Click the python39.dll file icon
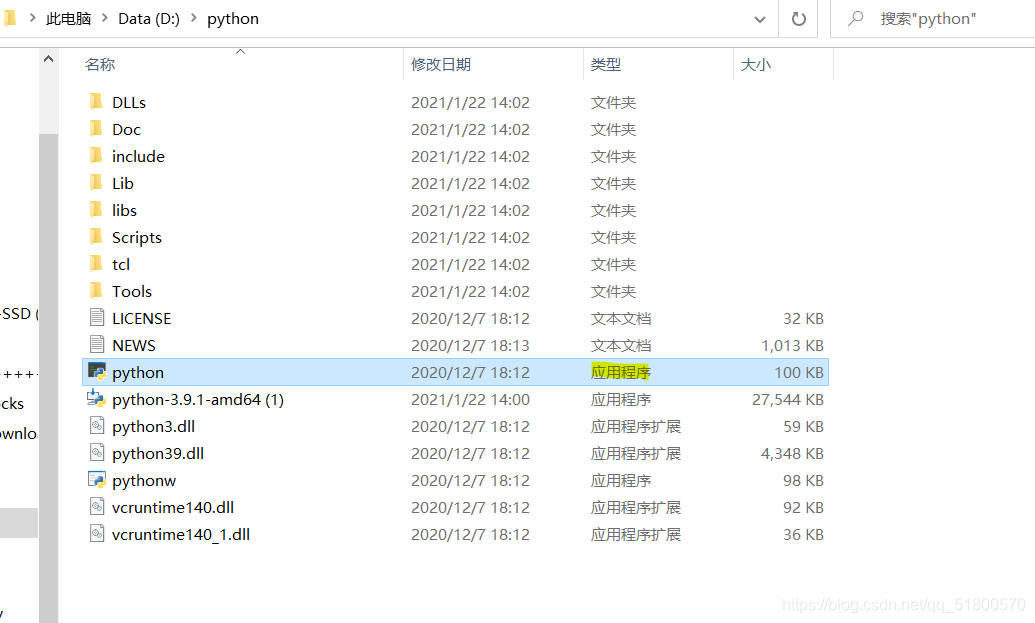Image resolution: width=1035 pixels, height=623 pixels. click(97, 453)
